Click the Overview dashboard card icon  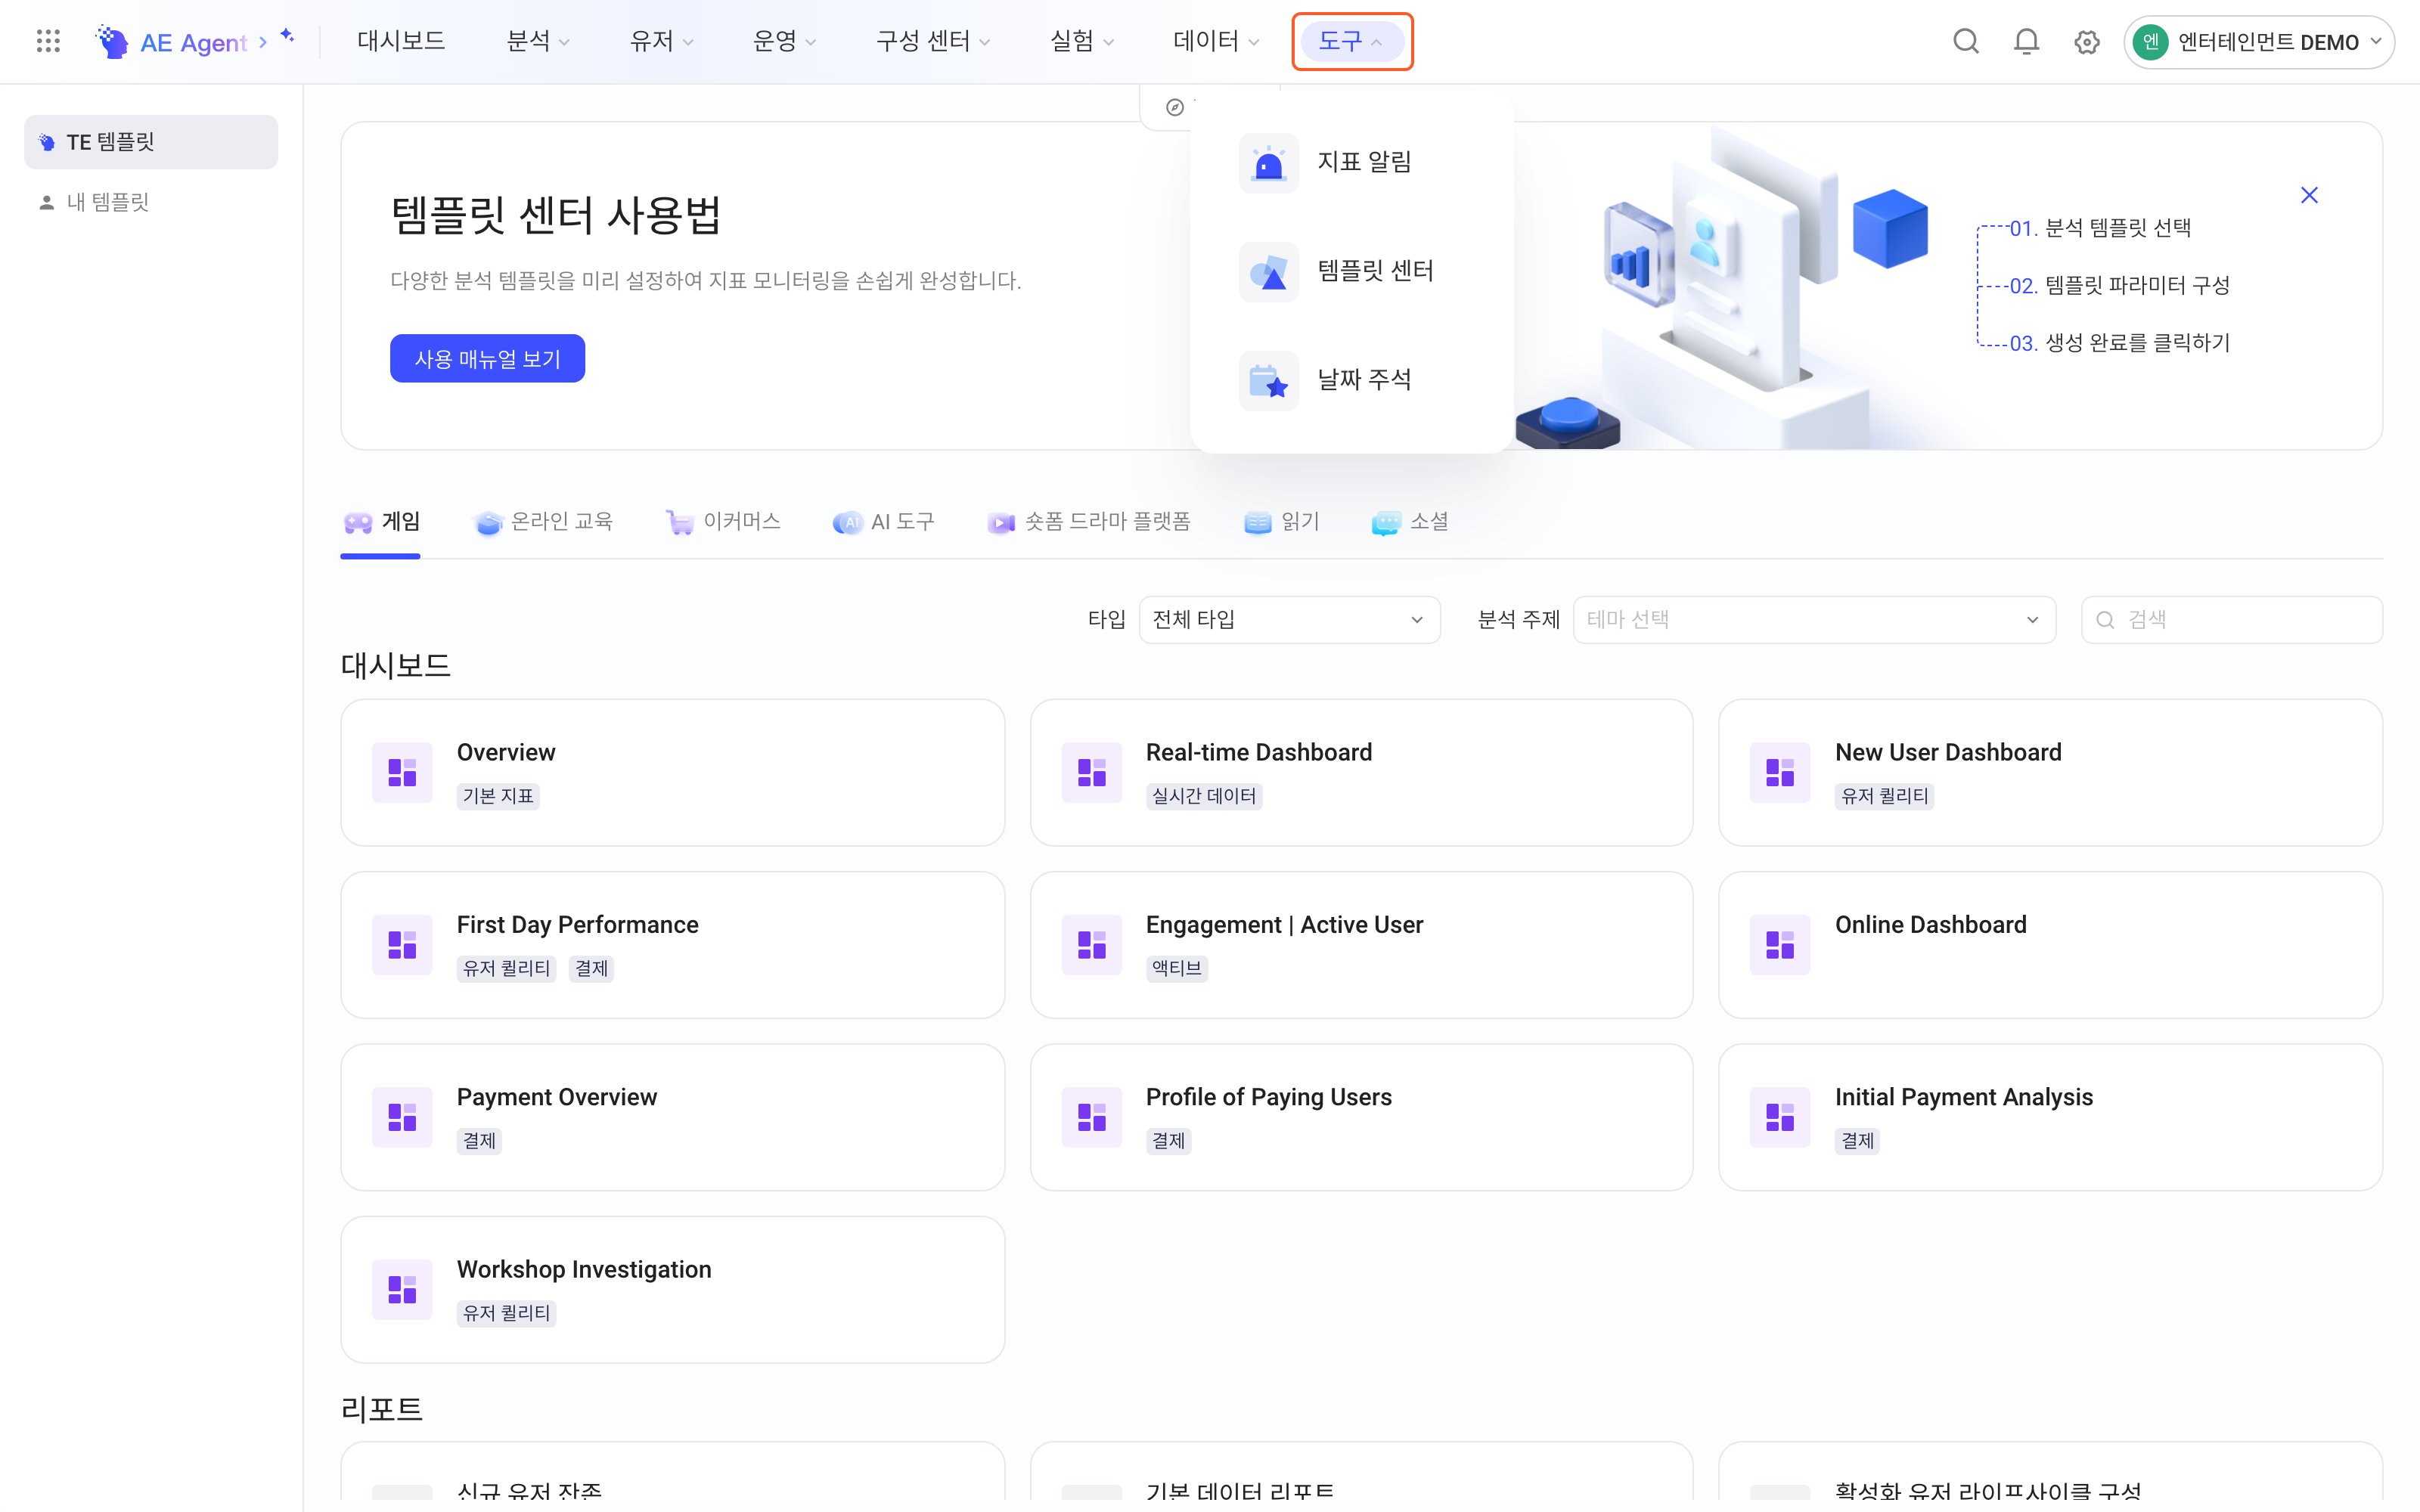402,772
